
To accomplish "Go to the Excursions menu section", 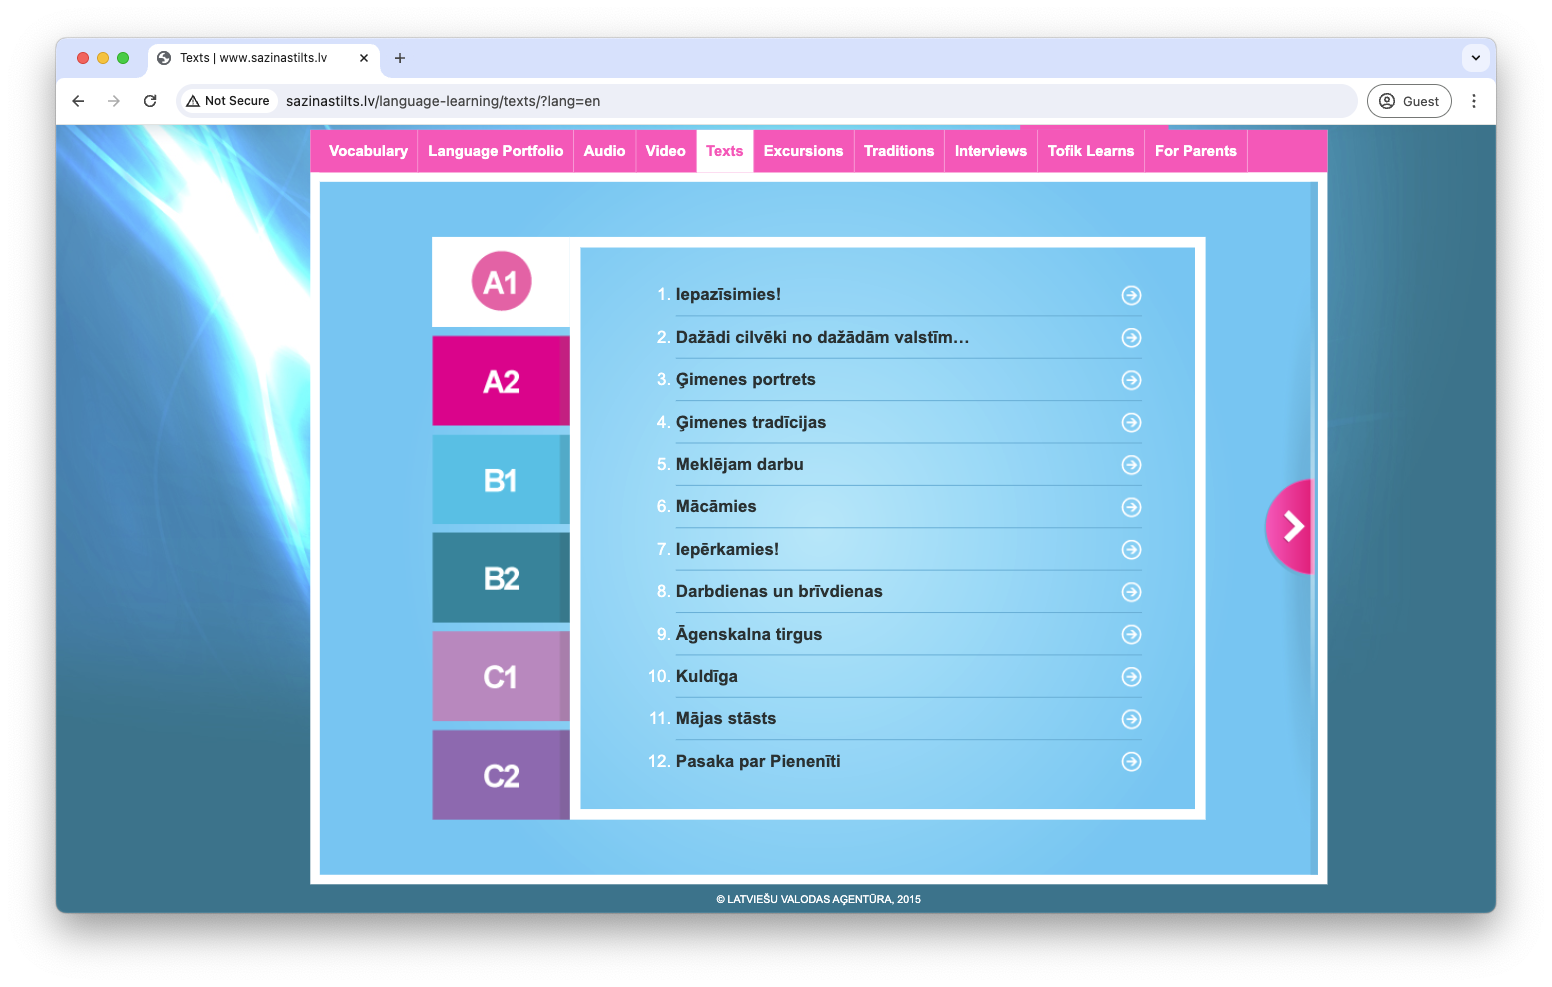I will tap(803, 151).
